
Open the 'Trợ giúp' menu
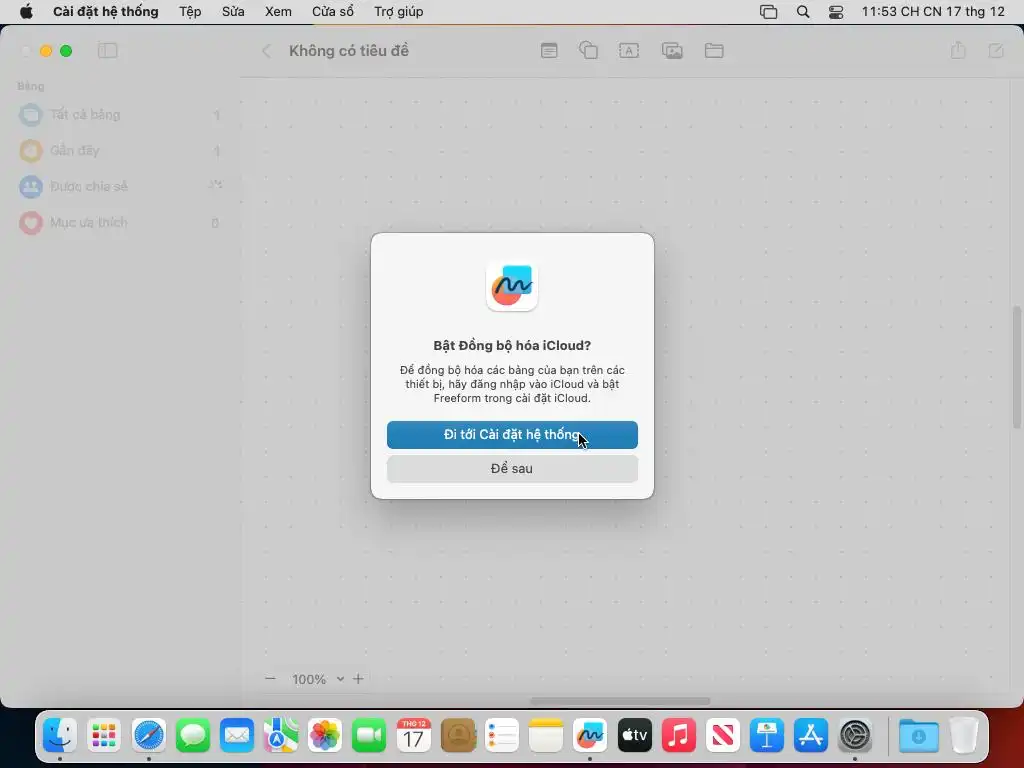398,12
